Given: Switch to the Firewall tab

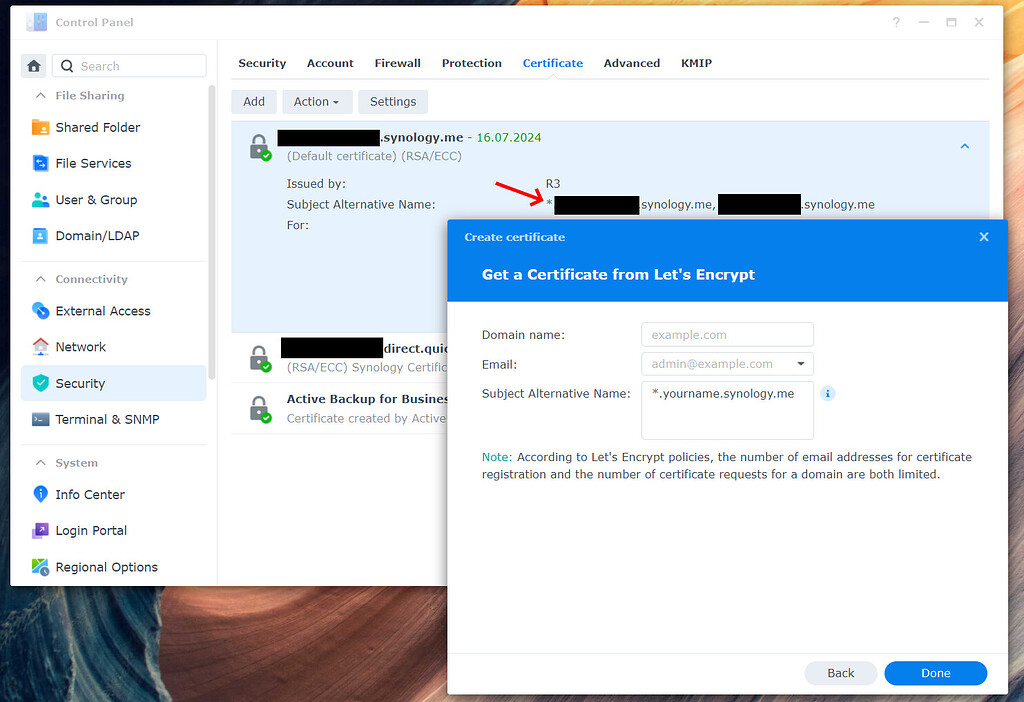Looking at the screenshot, I should point(397,62).
